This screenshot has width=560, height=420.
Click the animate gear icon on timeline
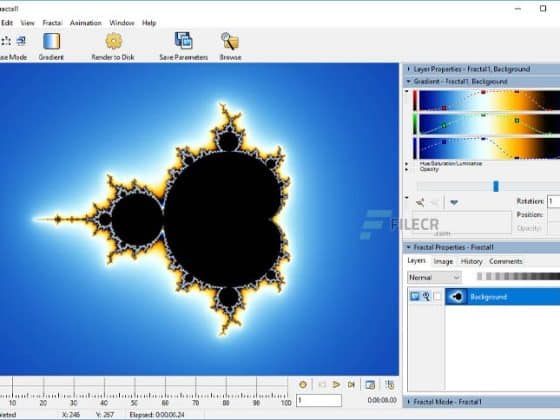tap(303, 385)
